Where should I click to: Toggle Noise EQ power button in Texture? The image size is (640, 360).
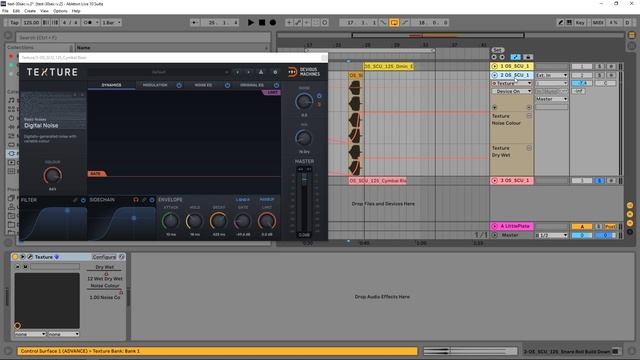pyautogui.click(x=227, y=85)
